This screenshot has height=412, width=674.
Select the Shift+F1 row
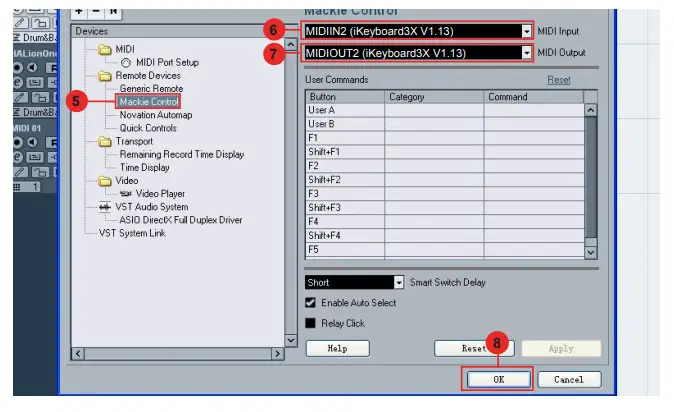click(445, 152)
